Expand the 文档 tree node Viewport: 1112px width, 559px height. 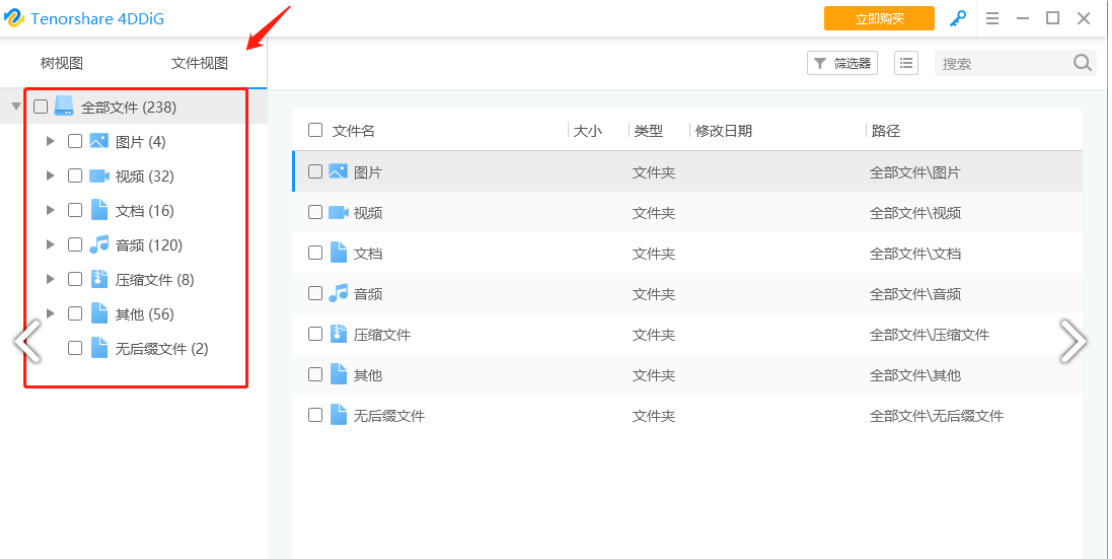point(50,210)
